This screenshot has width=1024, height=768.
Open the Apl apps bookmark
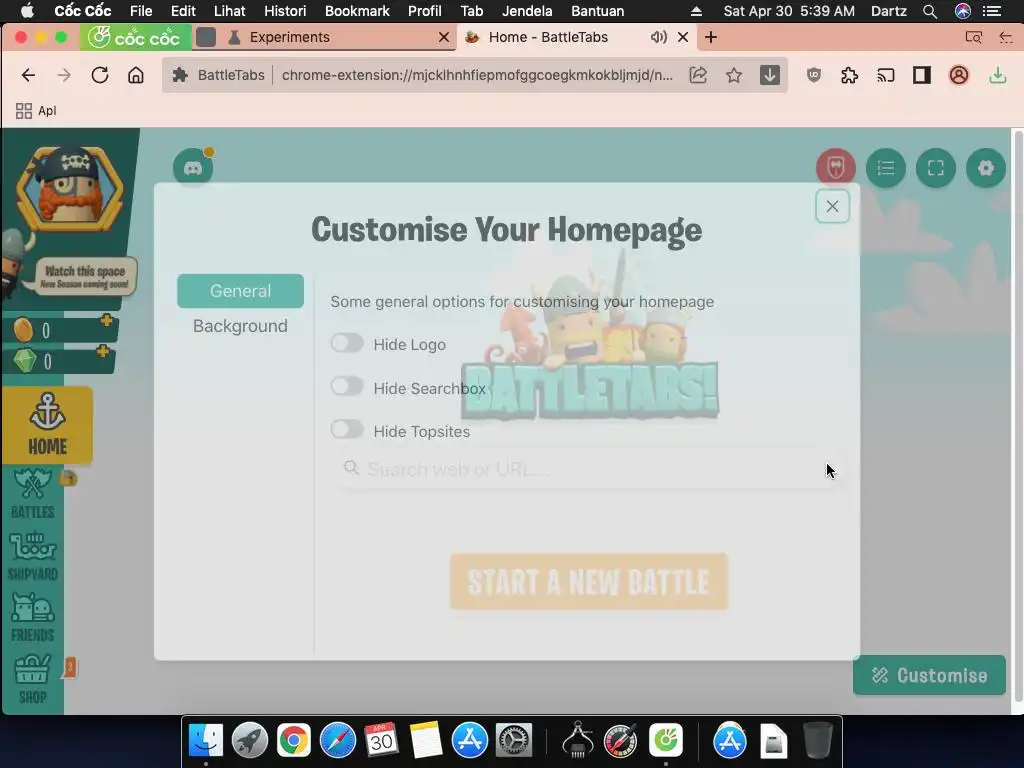[x=36, y=111]
